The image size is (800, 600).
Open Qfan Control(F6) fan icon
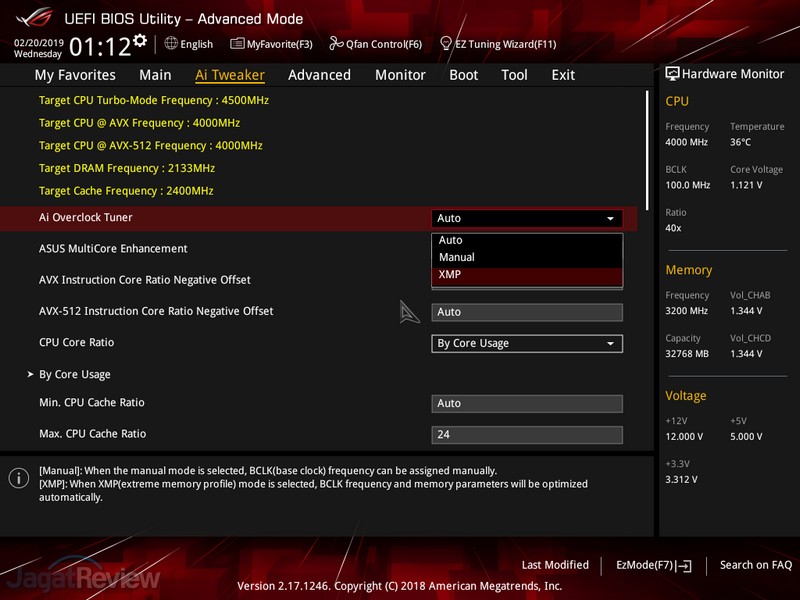click(x=336, y=44)
